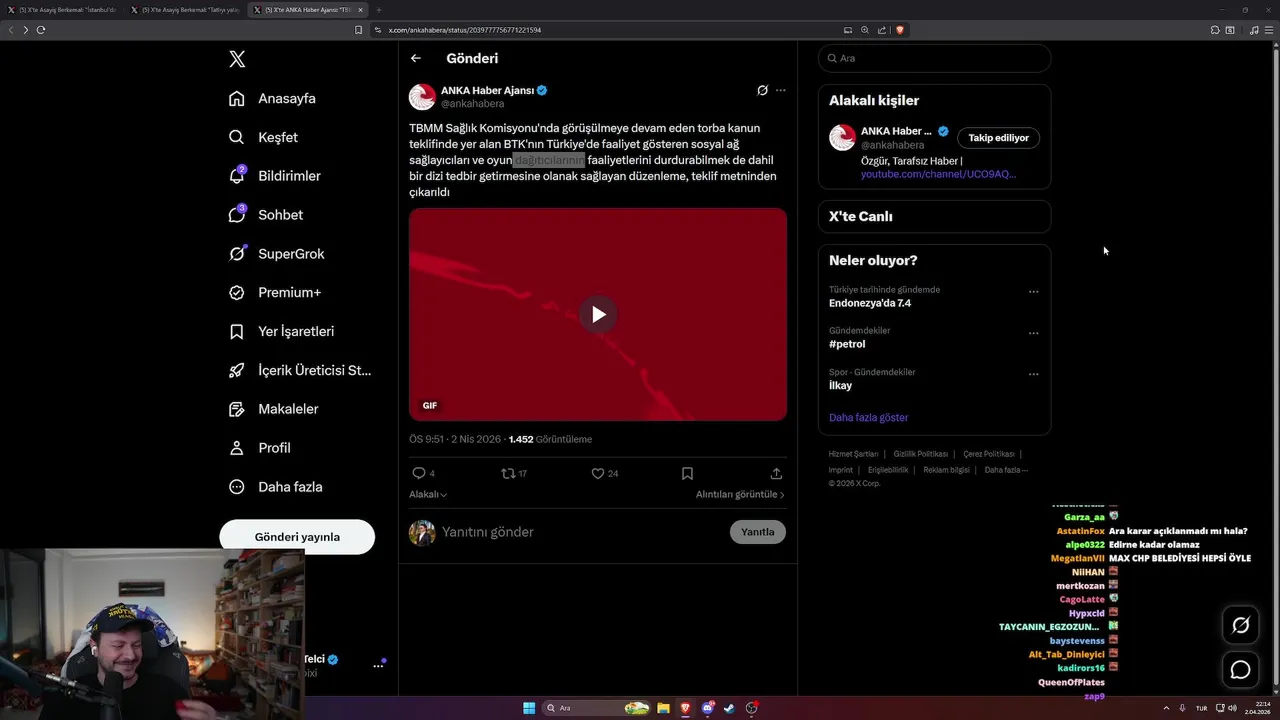Open Steam from the taskbar

[x=730, y=708]
